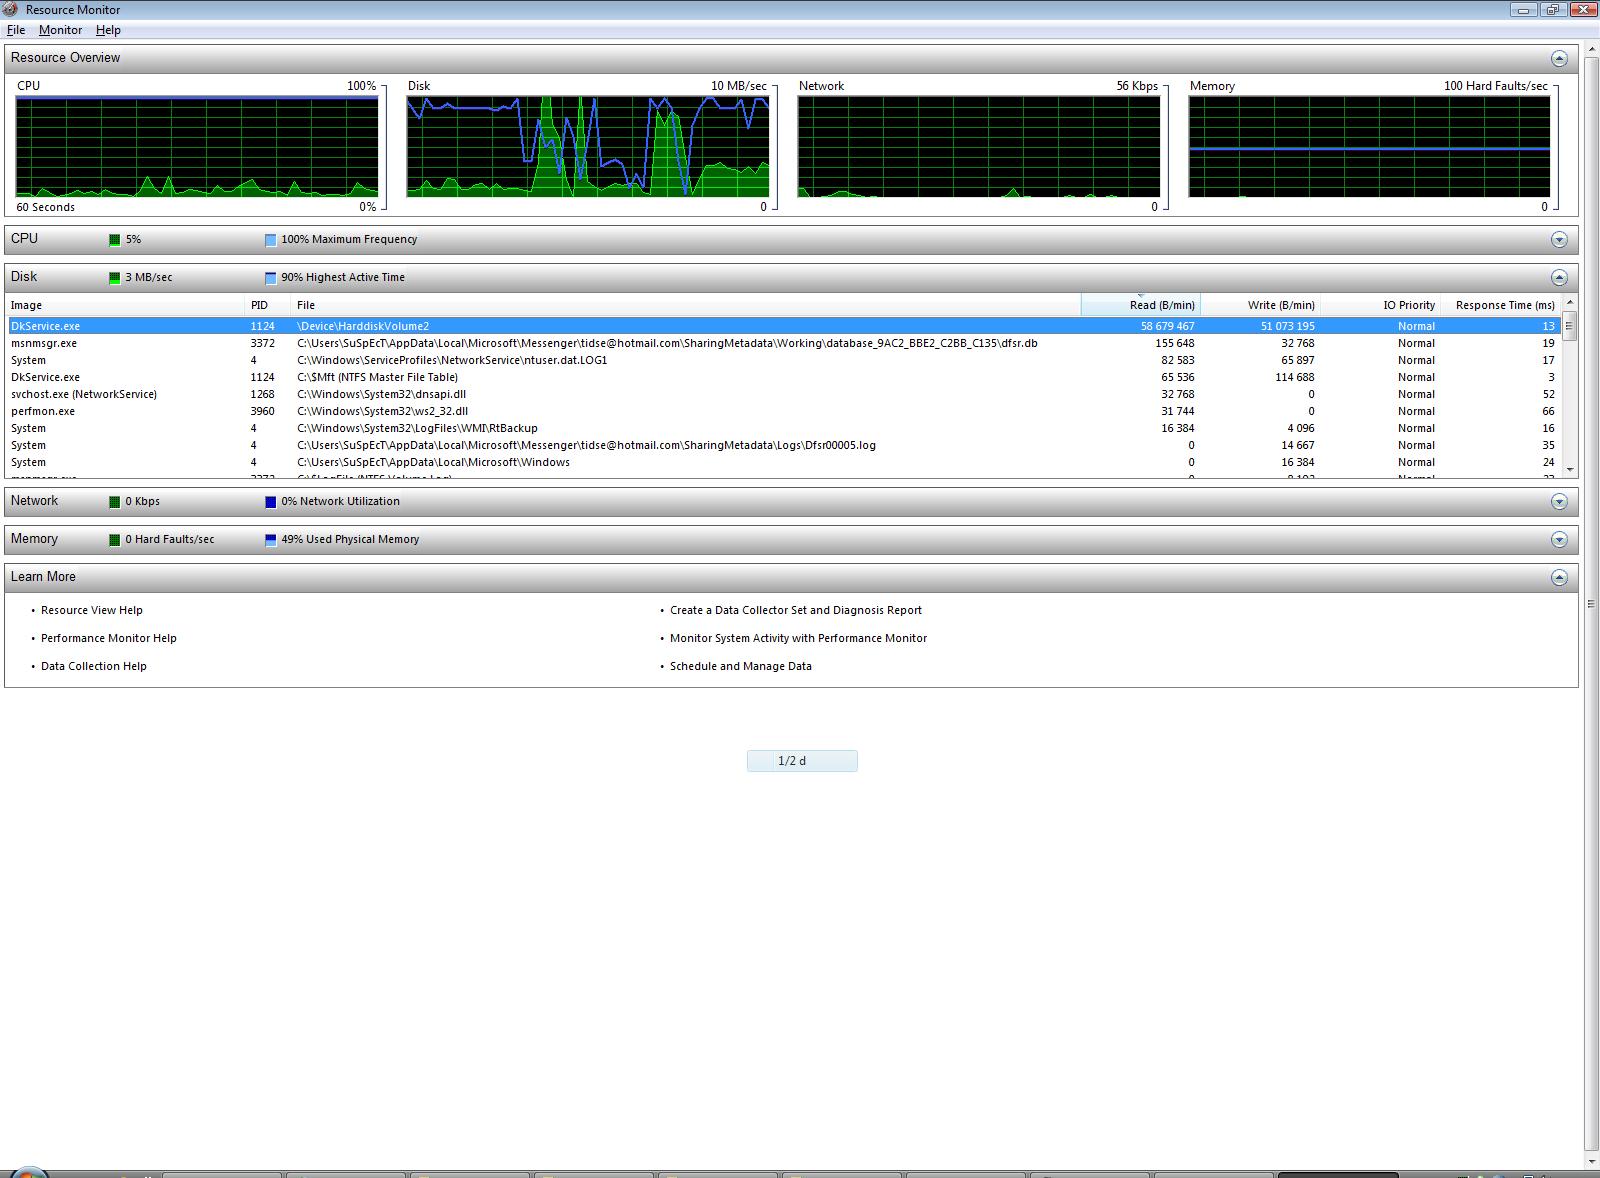This screenshot has width=1600, height=1178.
Task: Click the write value 51 073 195
Action: [x=1287, y=326]
